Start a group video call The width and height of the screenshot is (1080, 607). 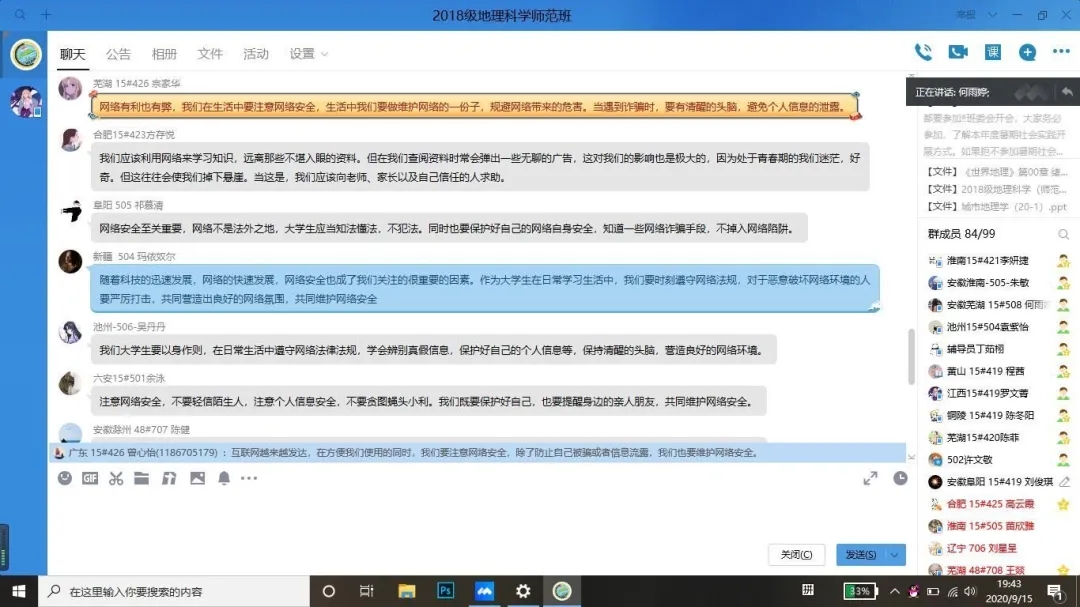pyautogui.click(x=958, y=53)
